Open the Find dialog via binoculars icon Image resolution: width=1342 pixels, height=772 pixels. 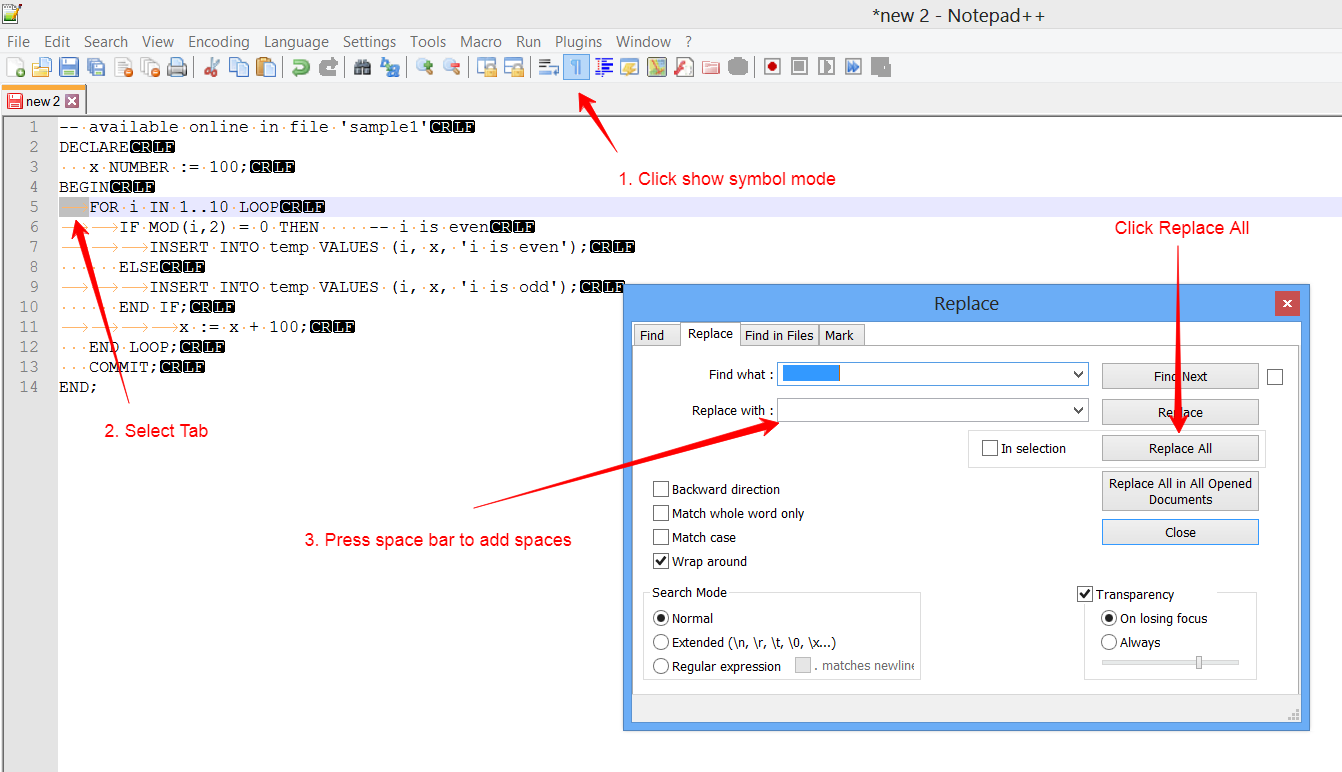[x=363, y=66]
